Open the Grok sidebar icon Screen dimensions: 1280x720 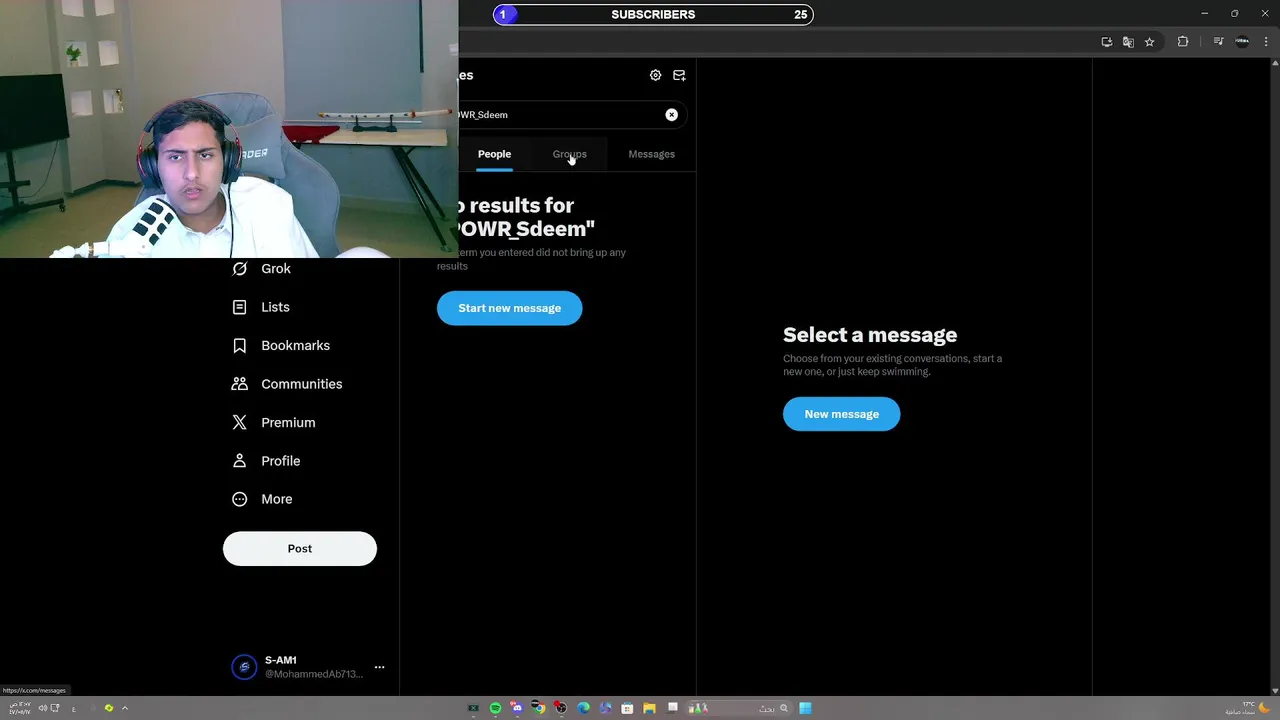[x=239, y=269]
